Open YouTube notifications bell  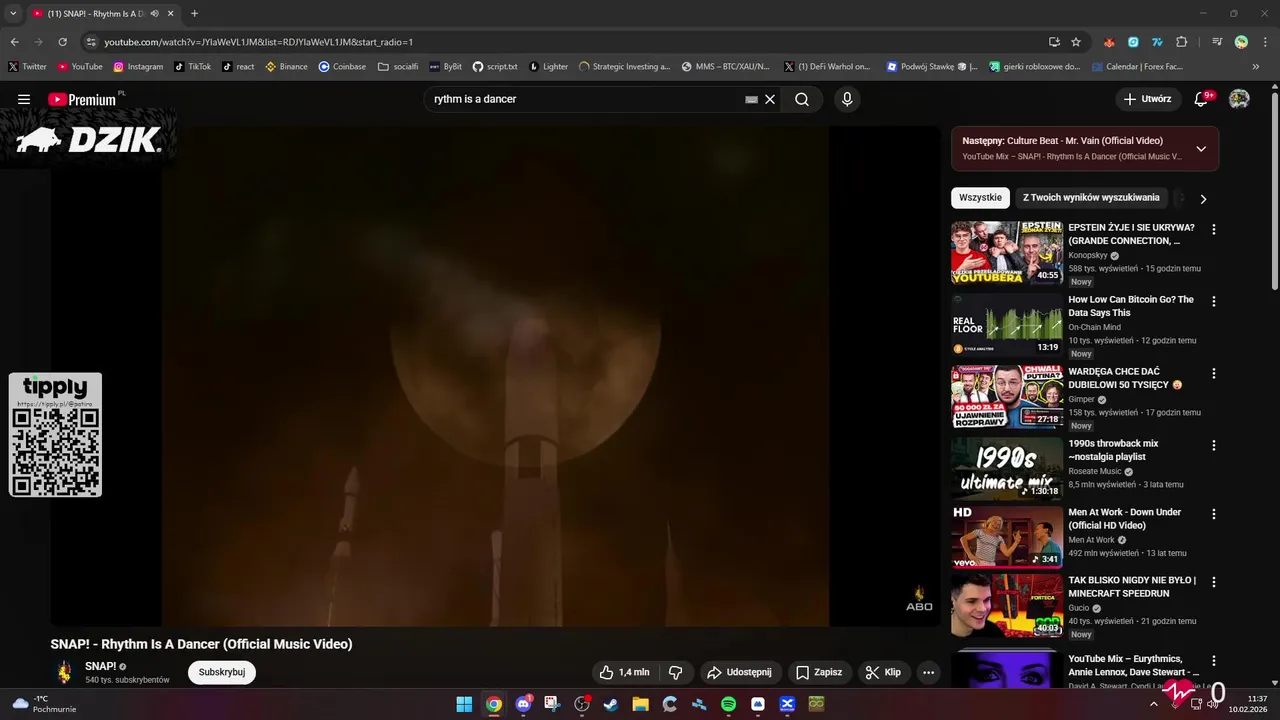coord(1202,99)
